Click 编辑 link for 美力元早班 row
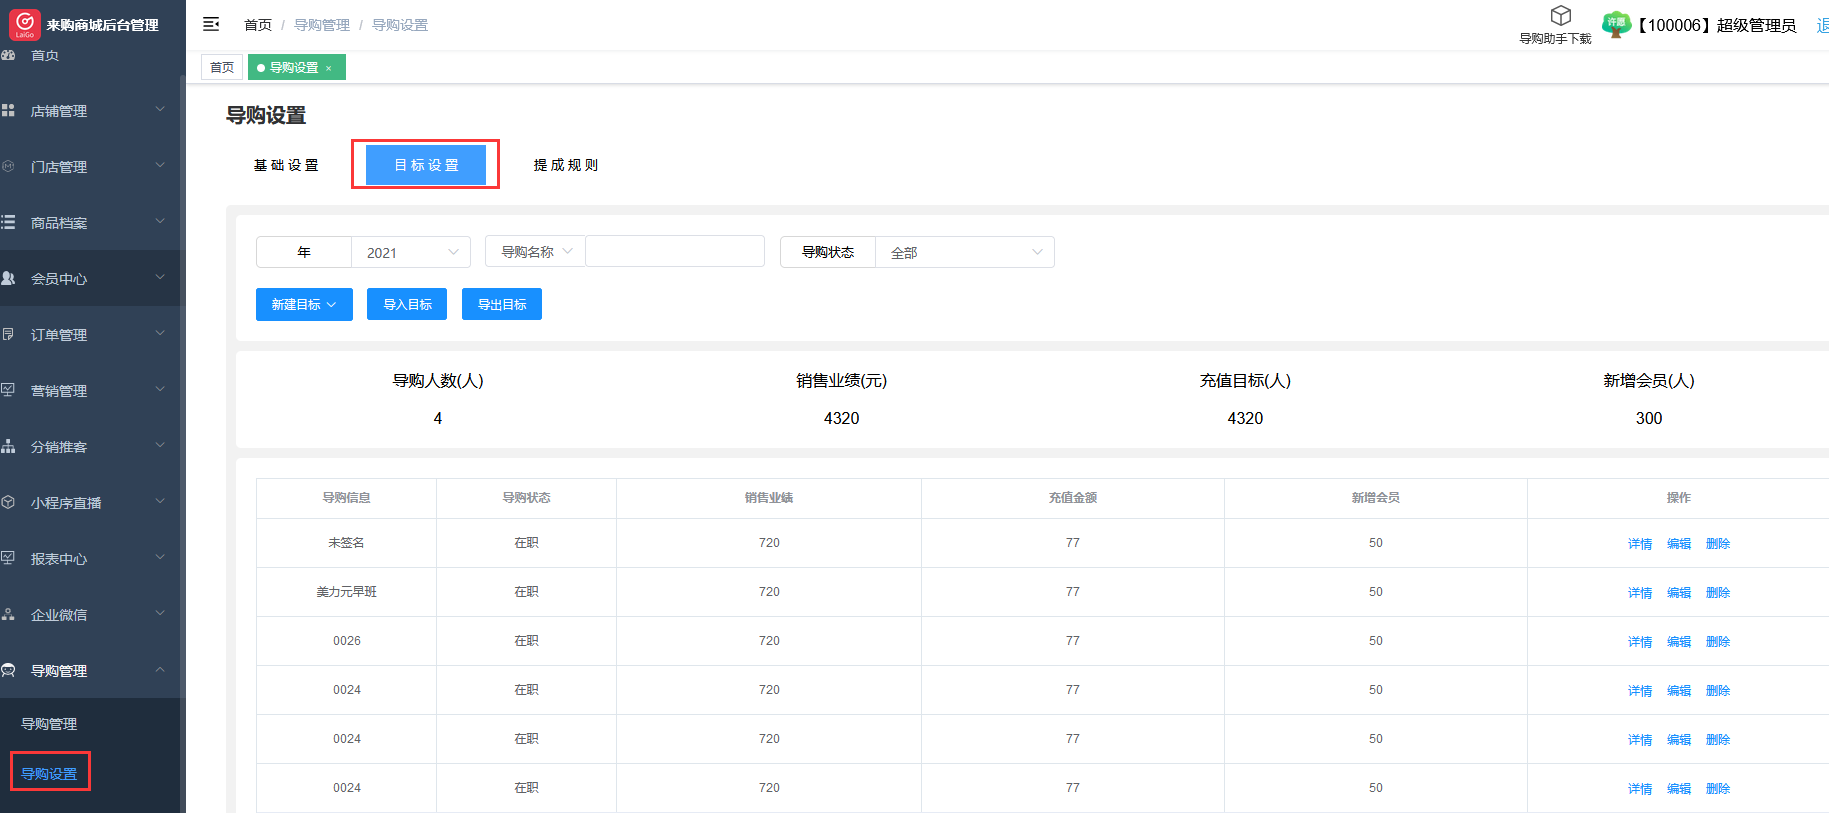This screenshot has height=813, width=1829. coord(1678,593)
